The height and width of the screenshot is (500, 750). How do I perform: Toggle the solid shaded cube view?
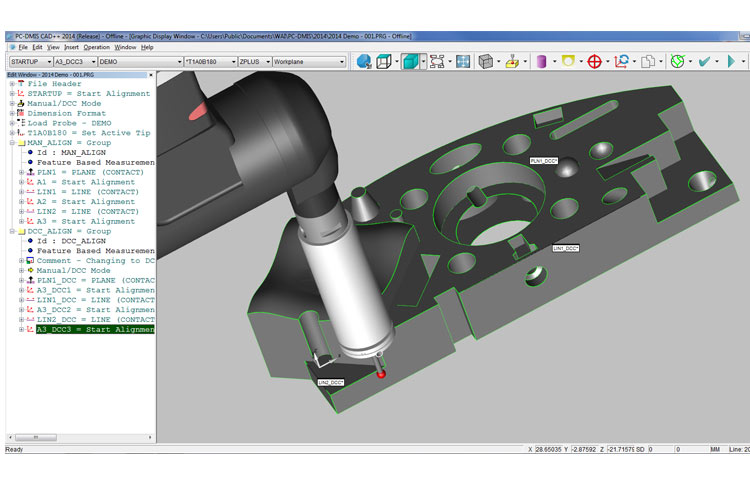point(410,61)
